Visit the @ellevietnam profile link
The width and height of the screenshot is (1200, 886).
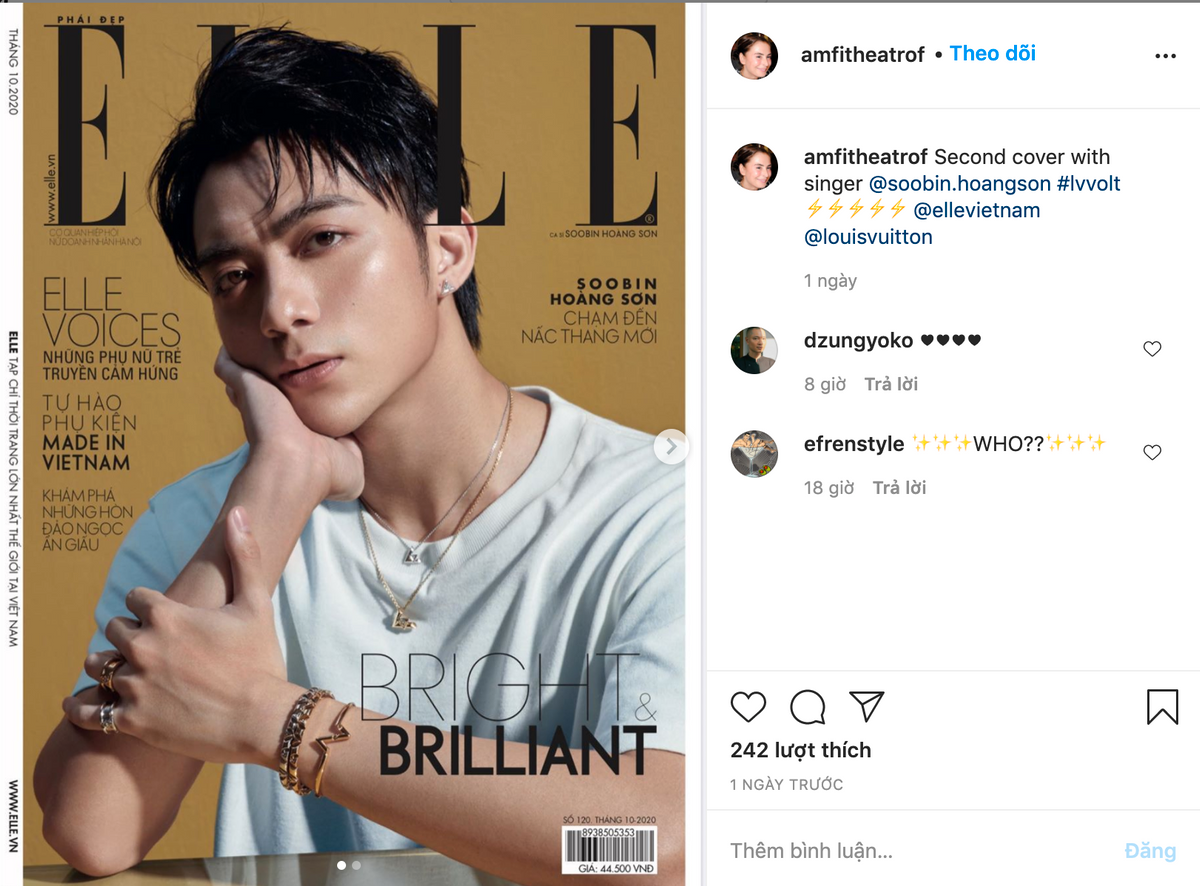[976, 211]
